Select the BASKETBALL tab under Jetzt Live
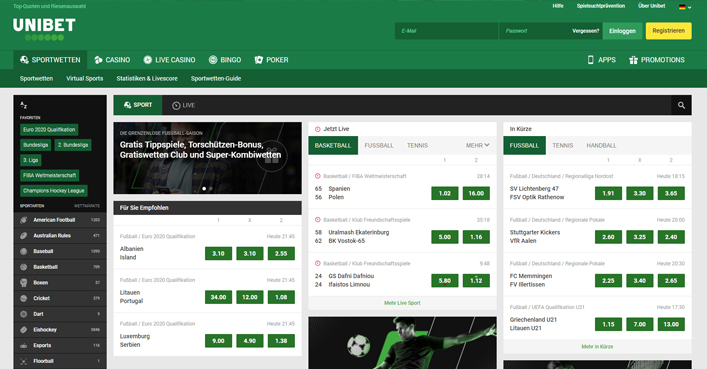This screenshot has width=707, height=369. pos(333,145)
